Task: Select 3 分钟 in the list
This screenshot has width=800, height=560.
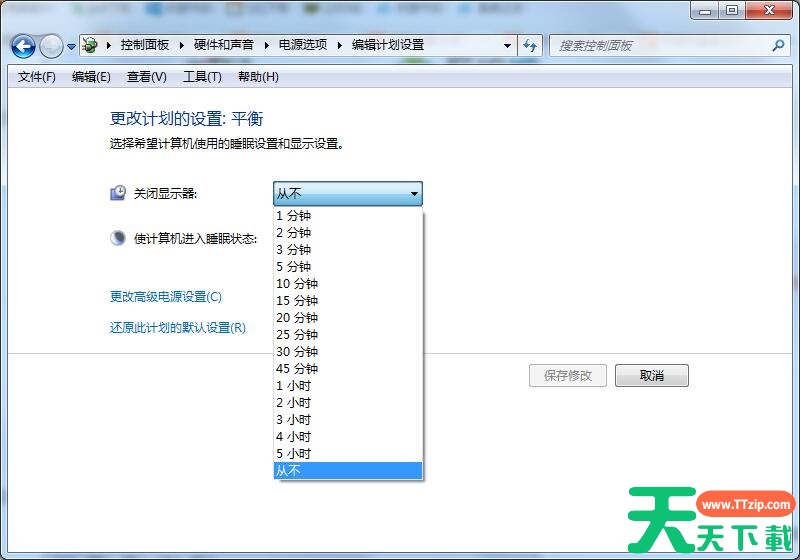Action: click(348, 250)
